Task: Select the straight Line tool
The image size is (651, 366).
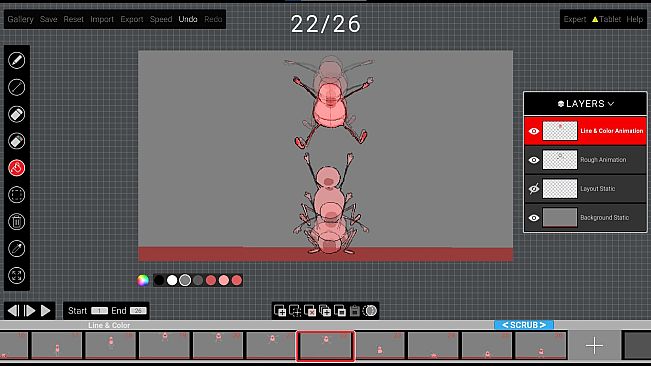Action: point(17,88)
